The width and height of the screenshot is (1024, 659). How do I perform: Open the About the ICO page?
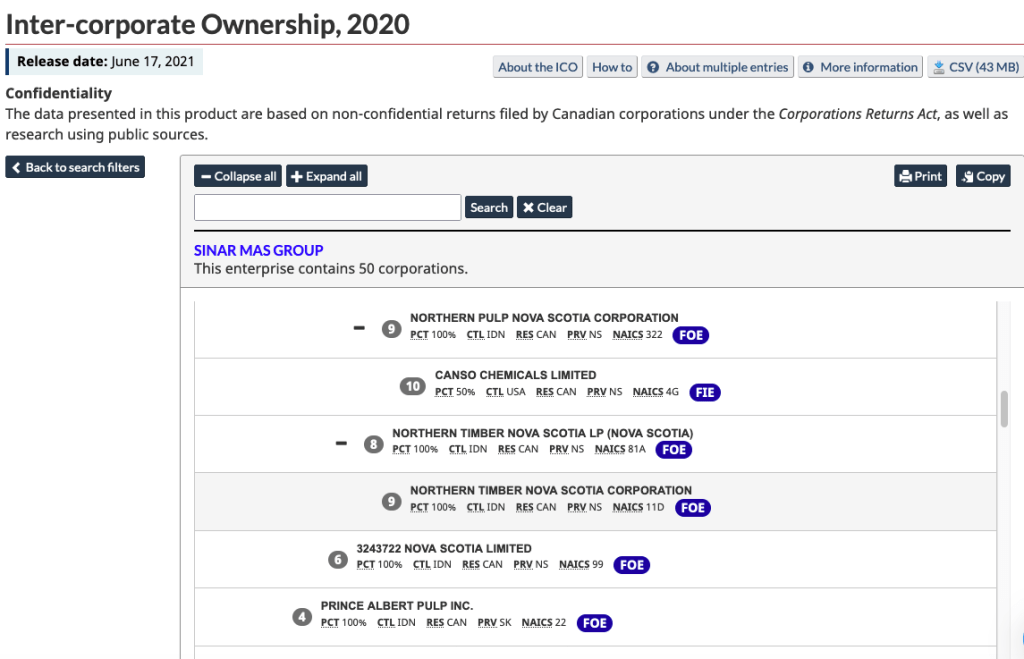[x=538, y=67]
